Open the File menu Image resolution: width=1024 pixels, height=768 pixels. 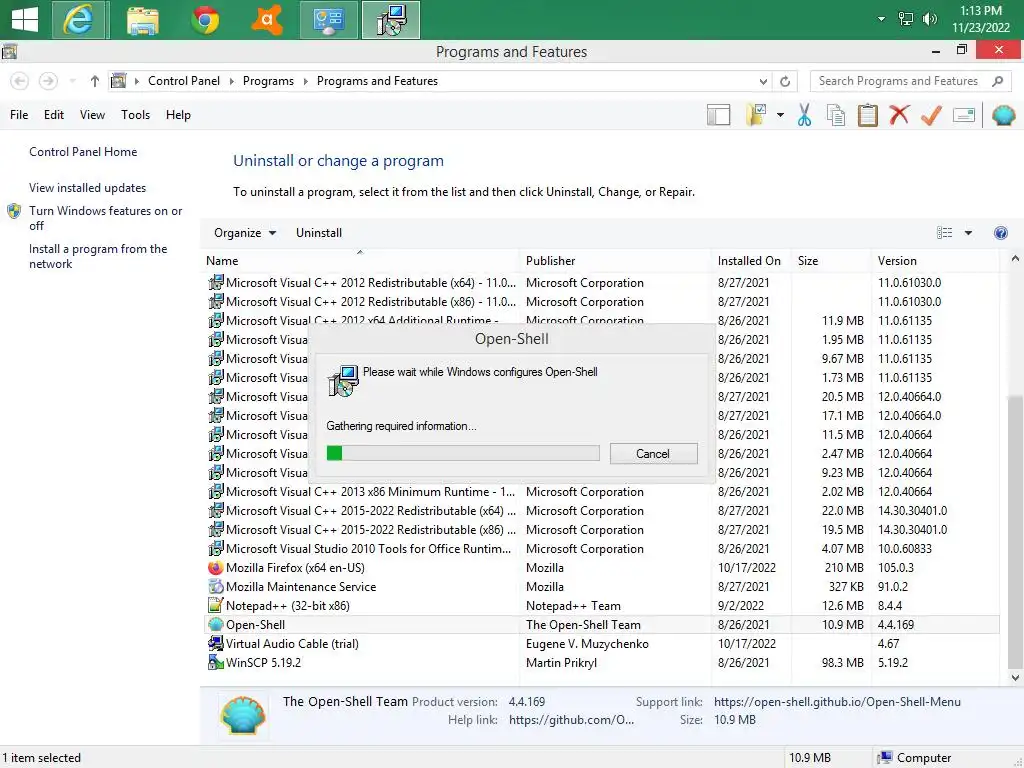pos(19,115)
